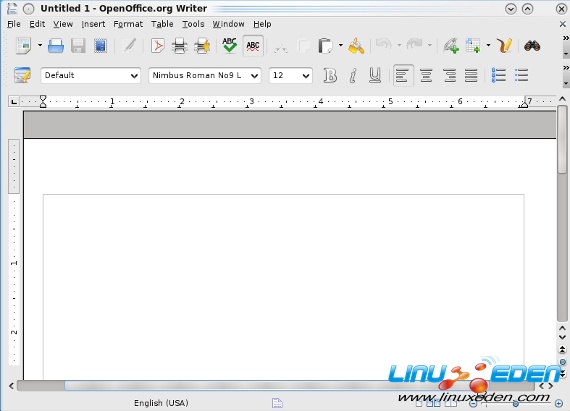The height and width of the screenshot is (411, 570).
Task: Click the Save floppy disk icon
Action: [x=78, y=46]
